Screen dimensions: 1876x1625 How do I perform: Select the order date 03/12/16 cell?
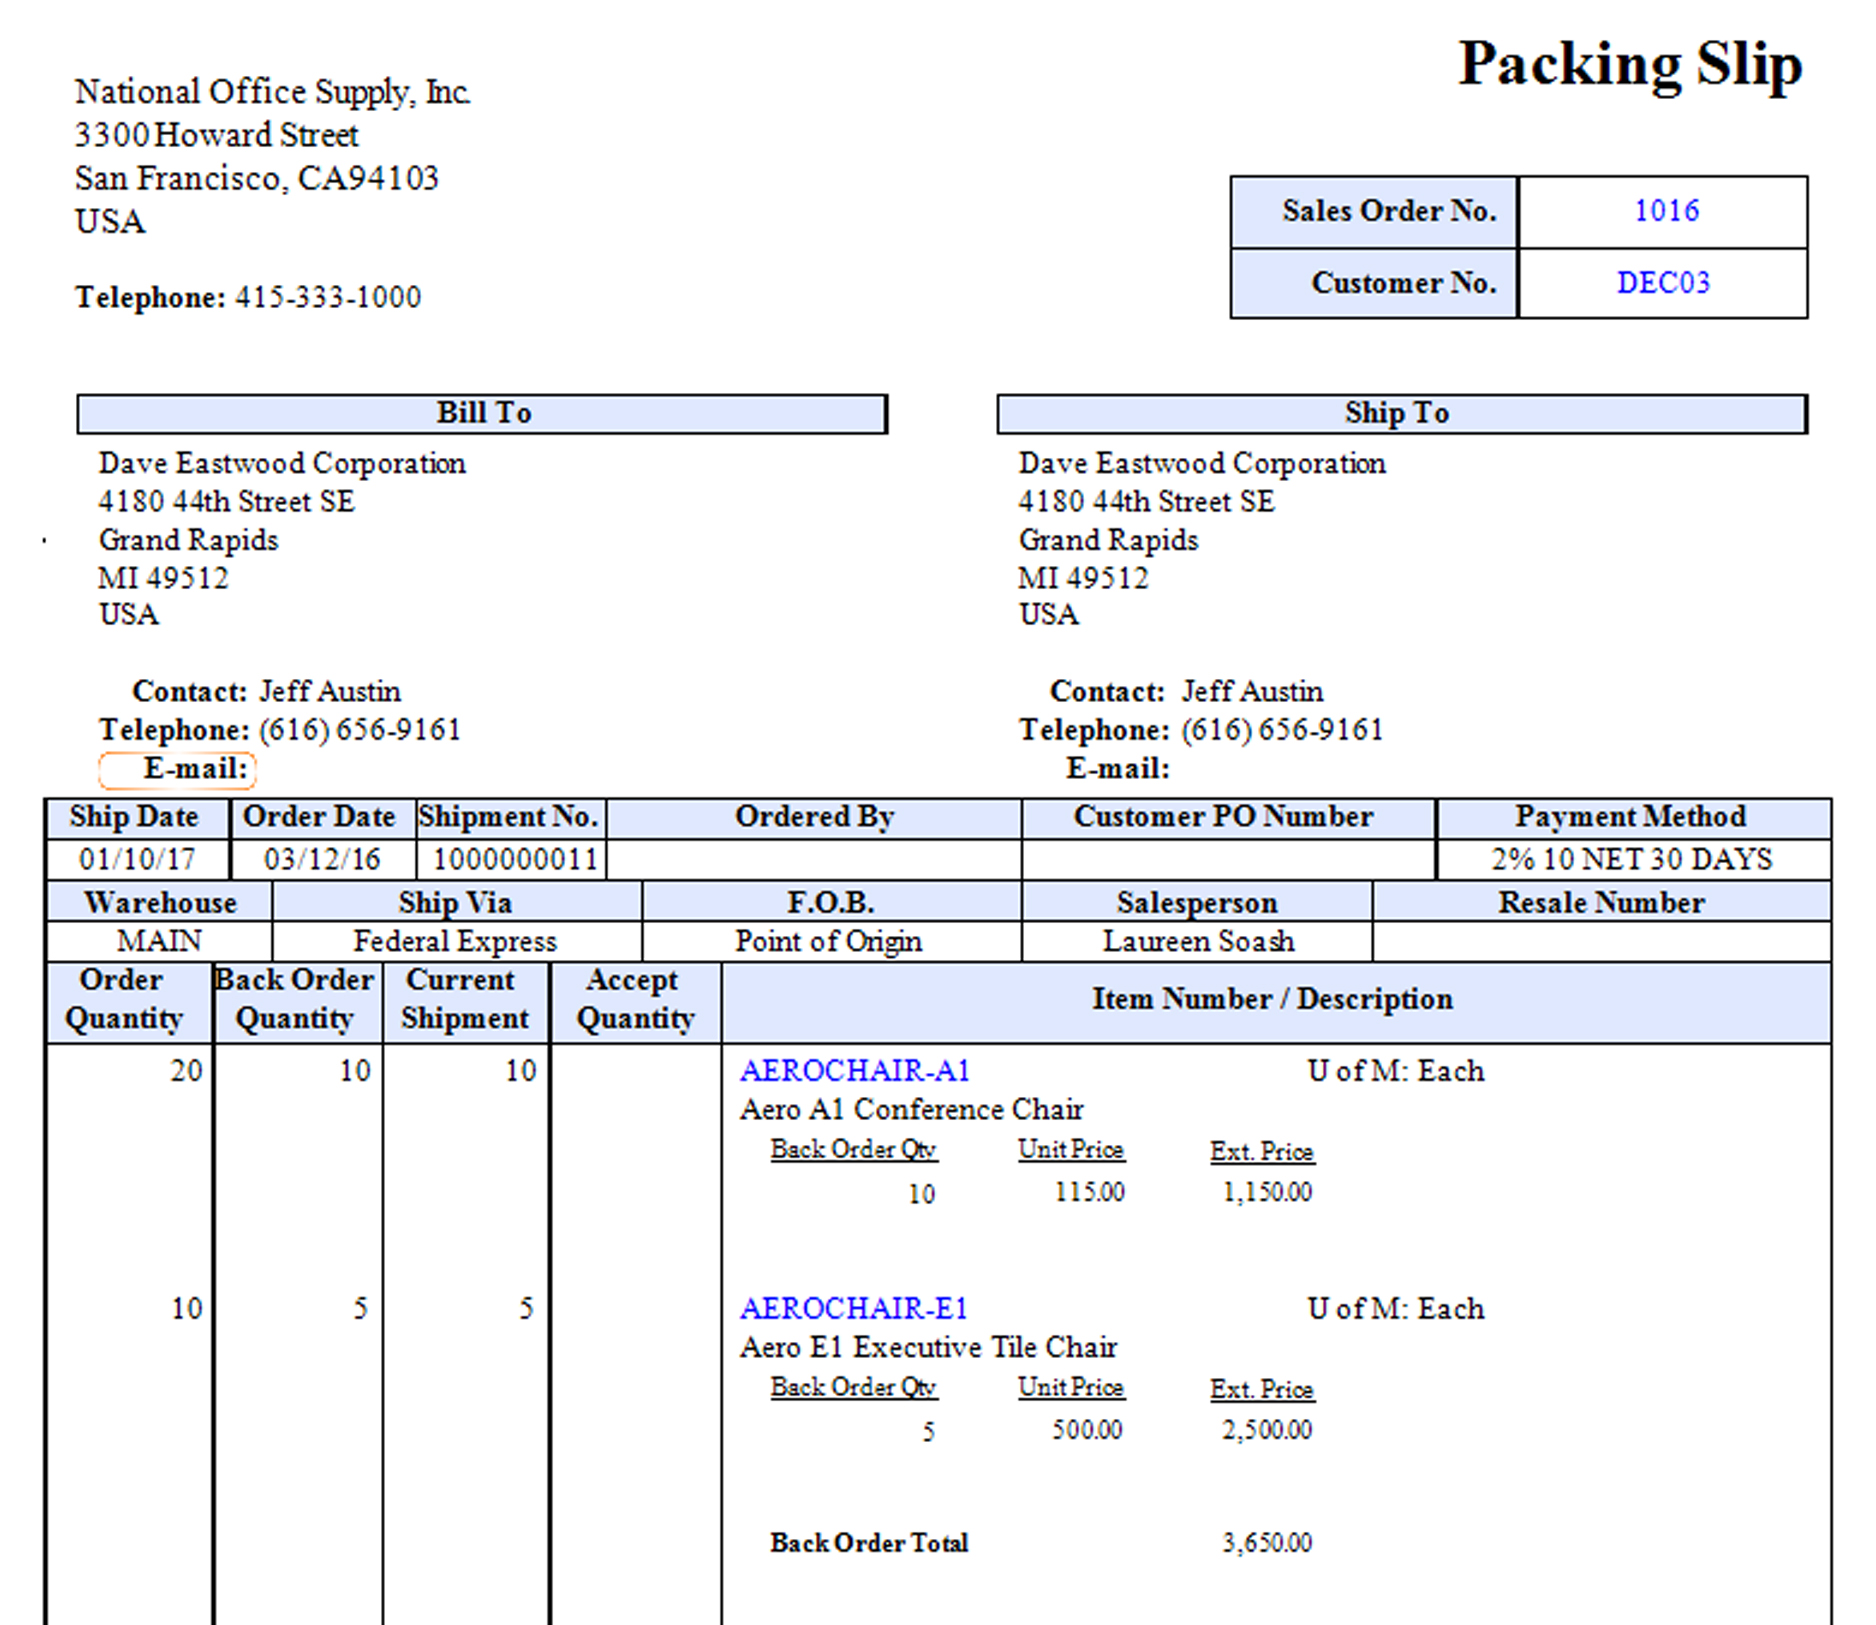(x=322, y=859)
